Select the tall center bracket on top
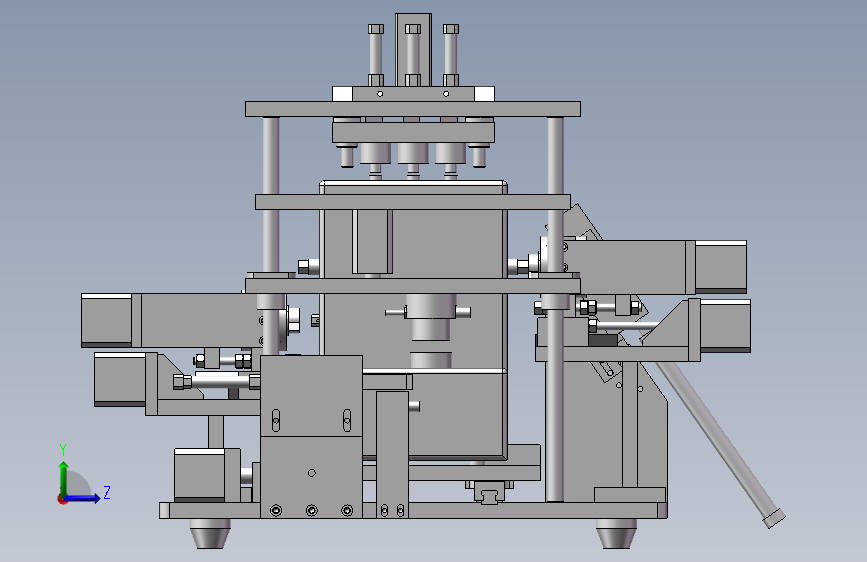 (x=413, y=50)
